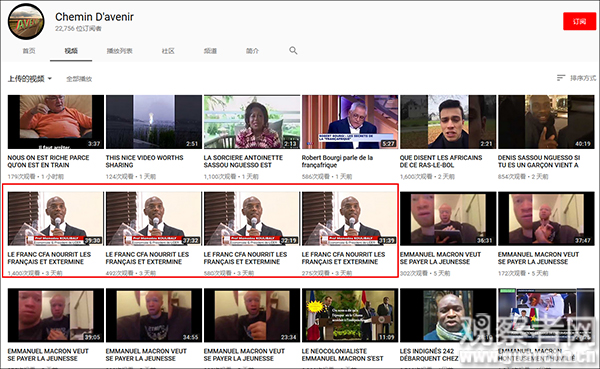Click the search icon in channel tabs

tap(293, 51)
